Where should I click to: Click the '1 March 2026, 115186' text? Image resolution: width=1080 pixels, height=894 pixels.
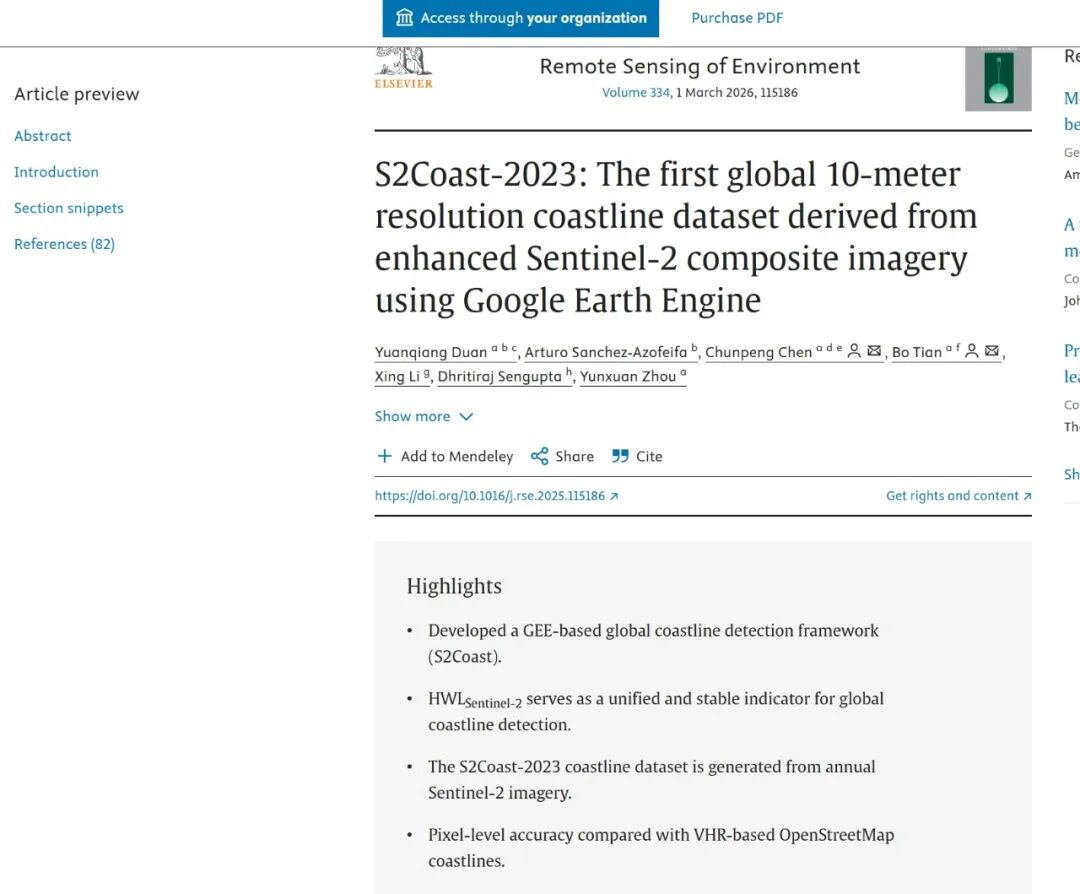point(736,92)
